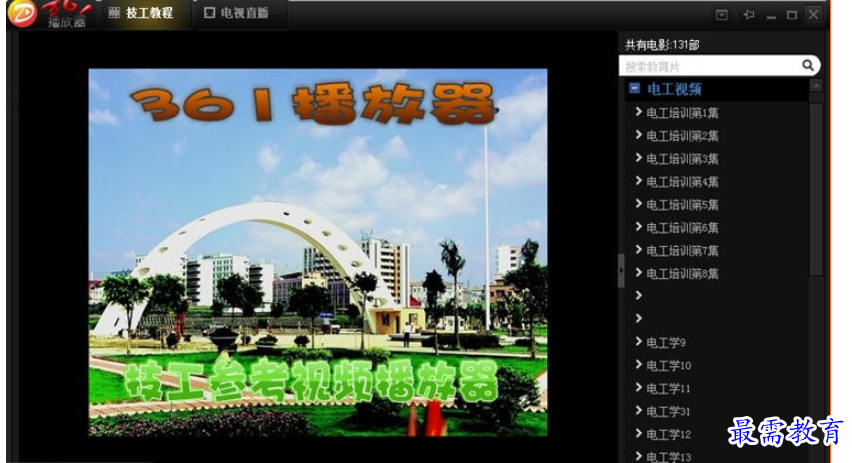Click the arrow beside 电工培训第8集

[639, 273]
